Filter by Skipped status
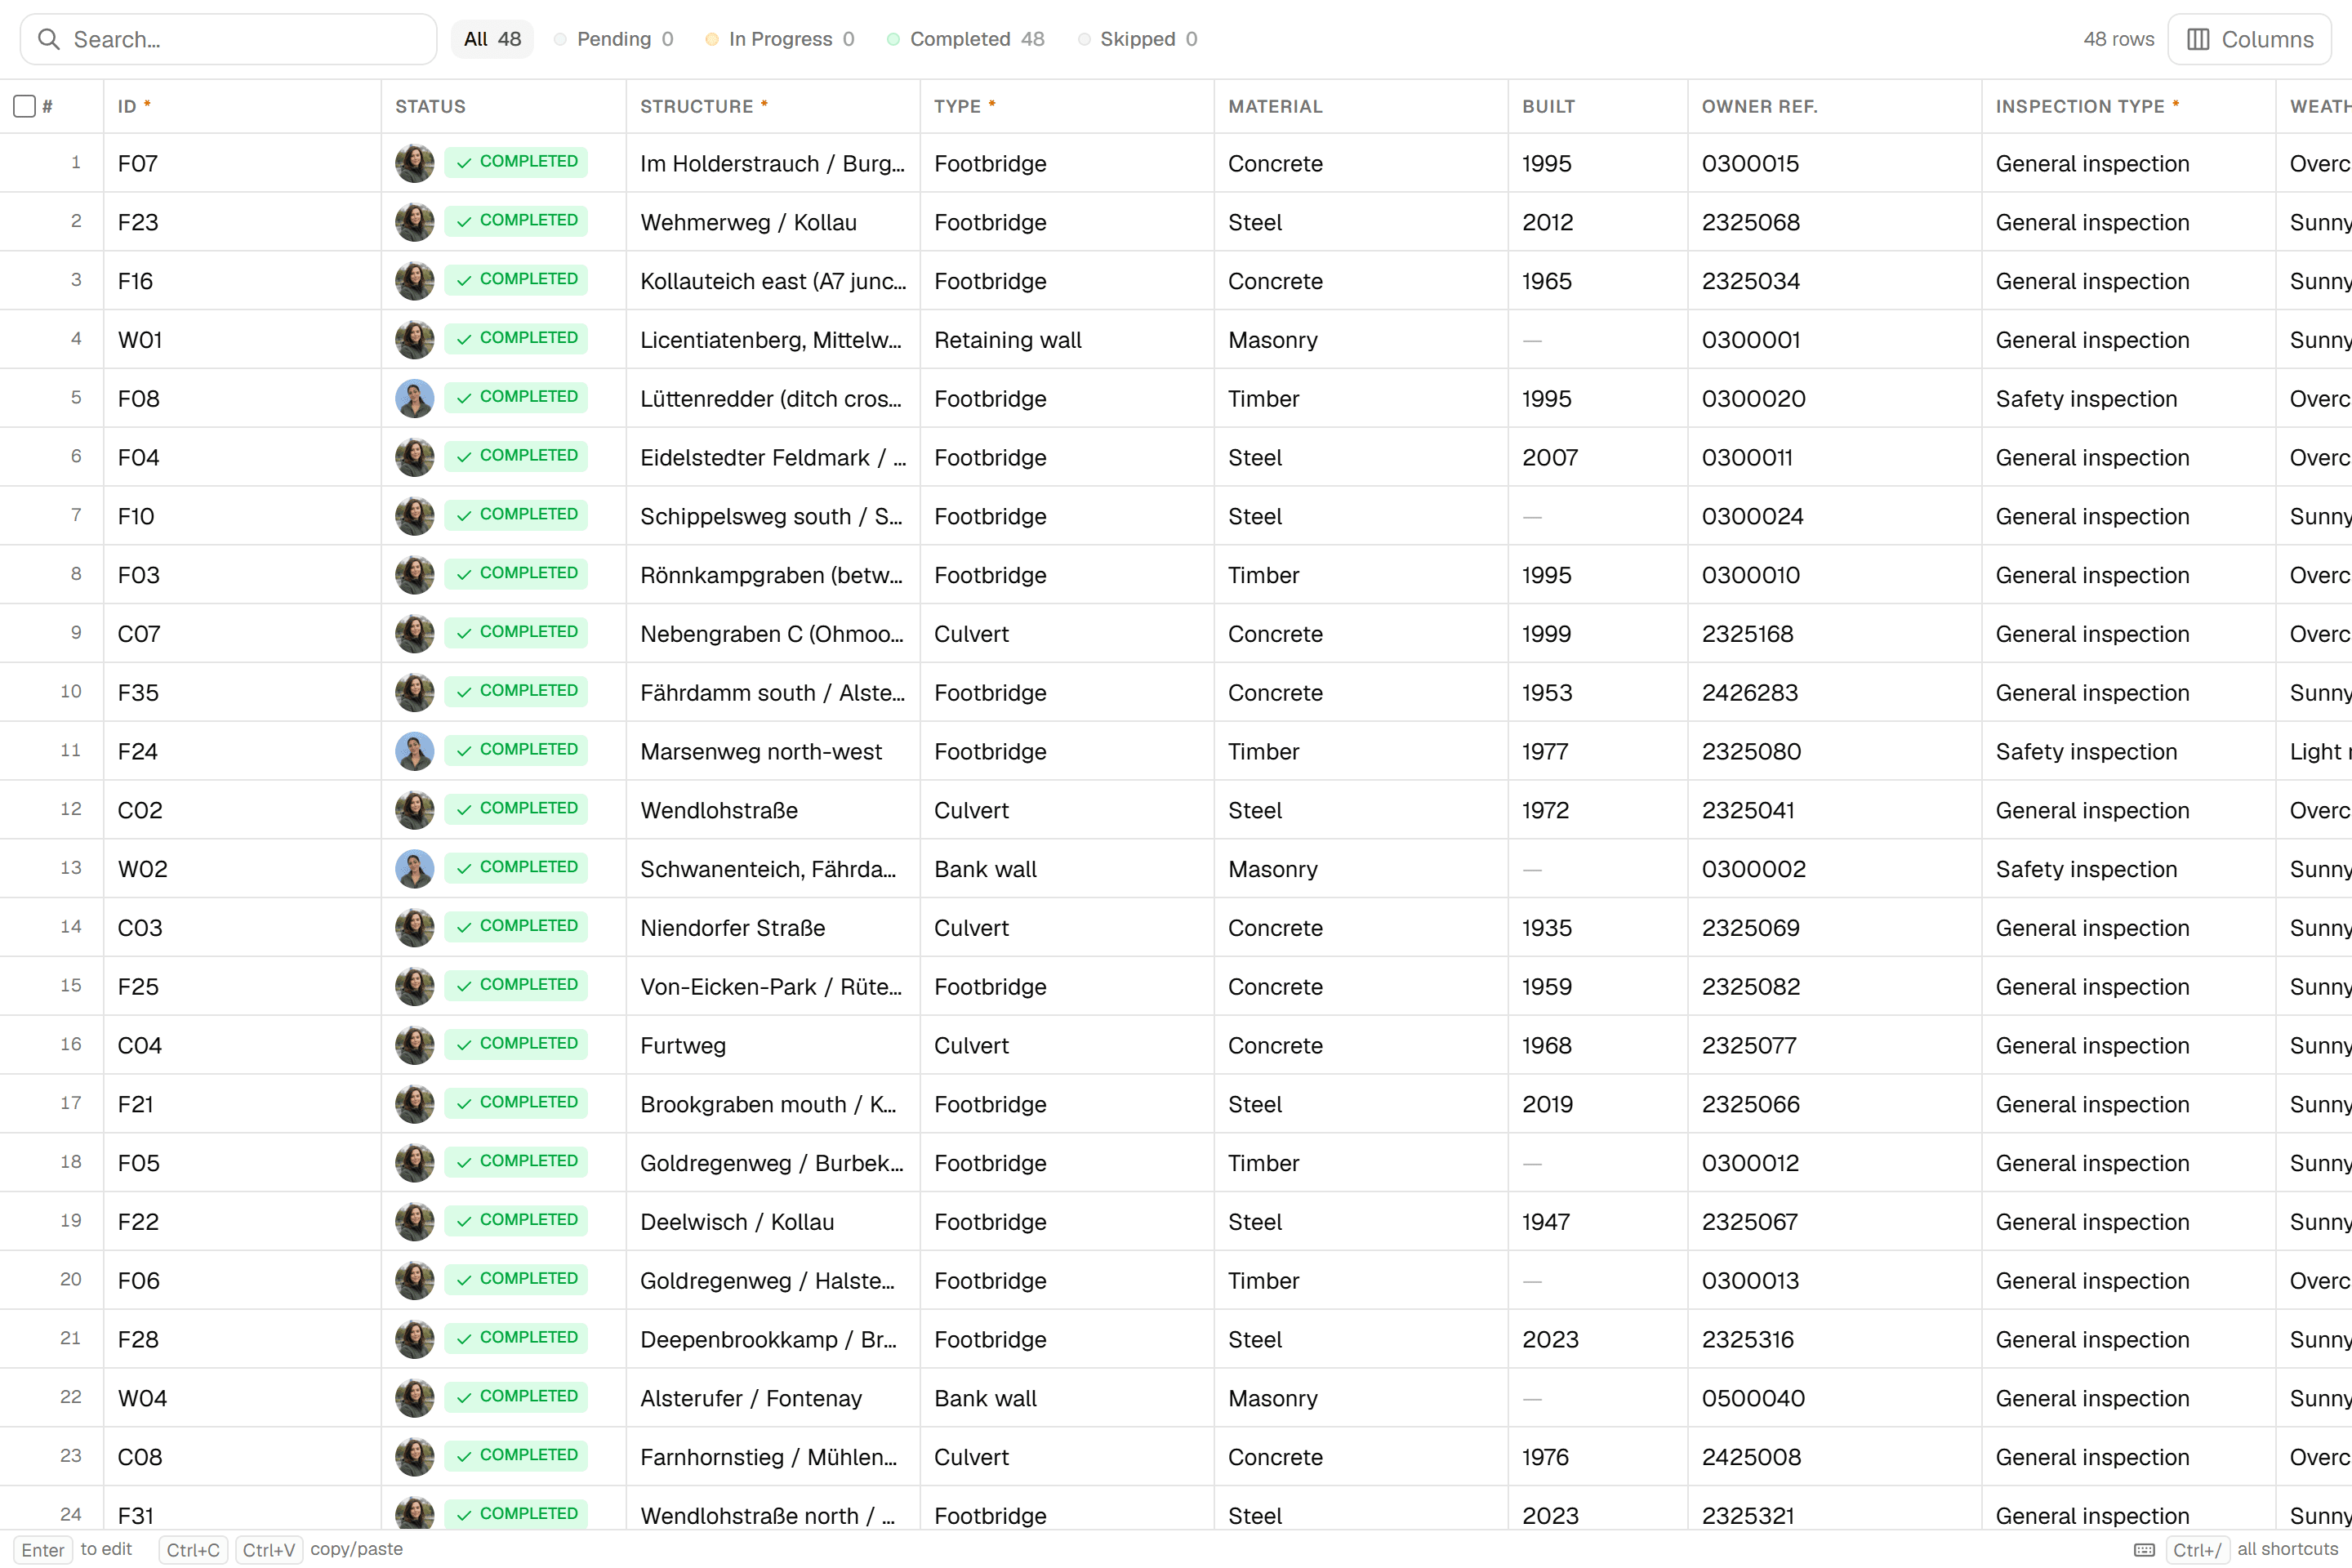 click(1138, 39)
